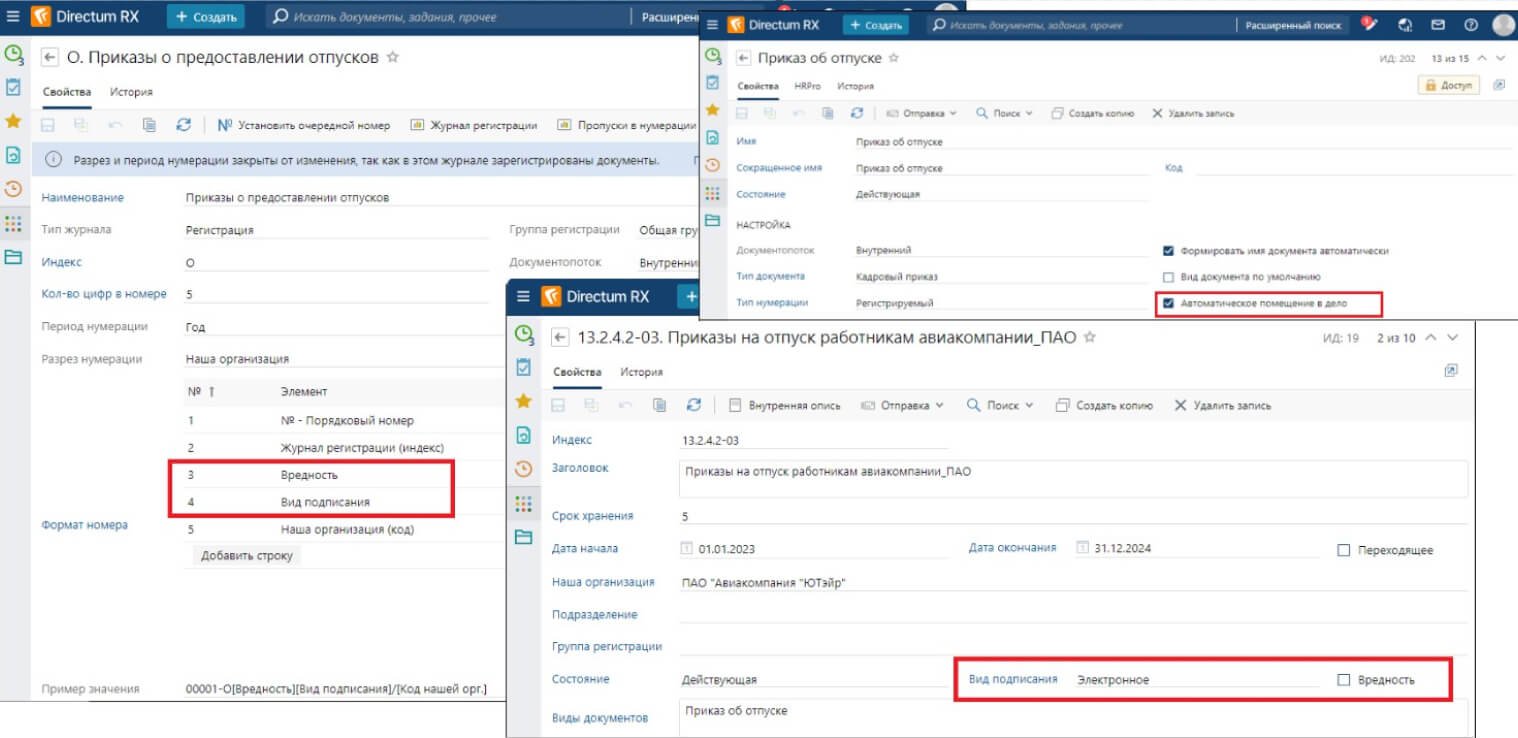1518x738 pixels.
Task: Open calendar icon for Дата окончания
Action: (1083, 548)
